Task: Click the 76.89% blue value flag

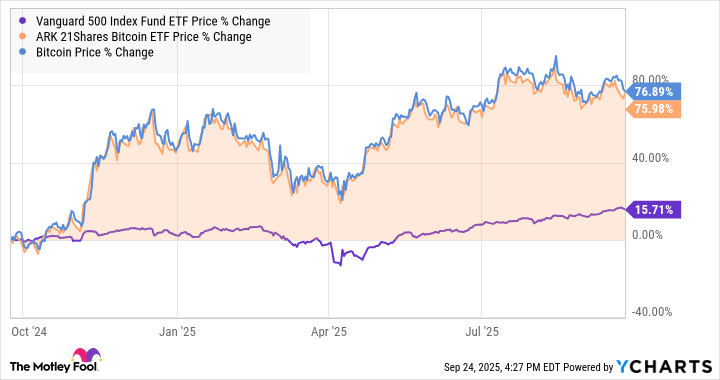Action: pos(653,92)
